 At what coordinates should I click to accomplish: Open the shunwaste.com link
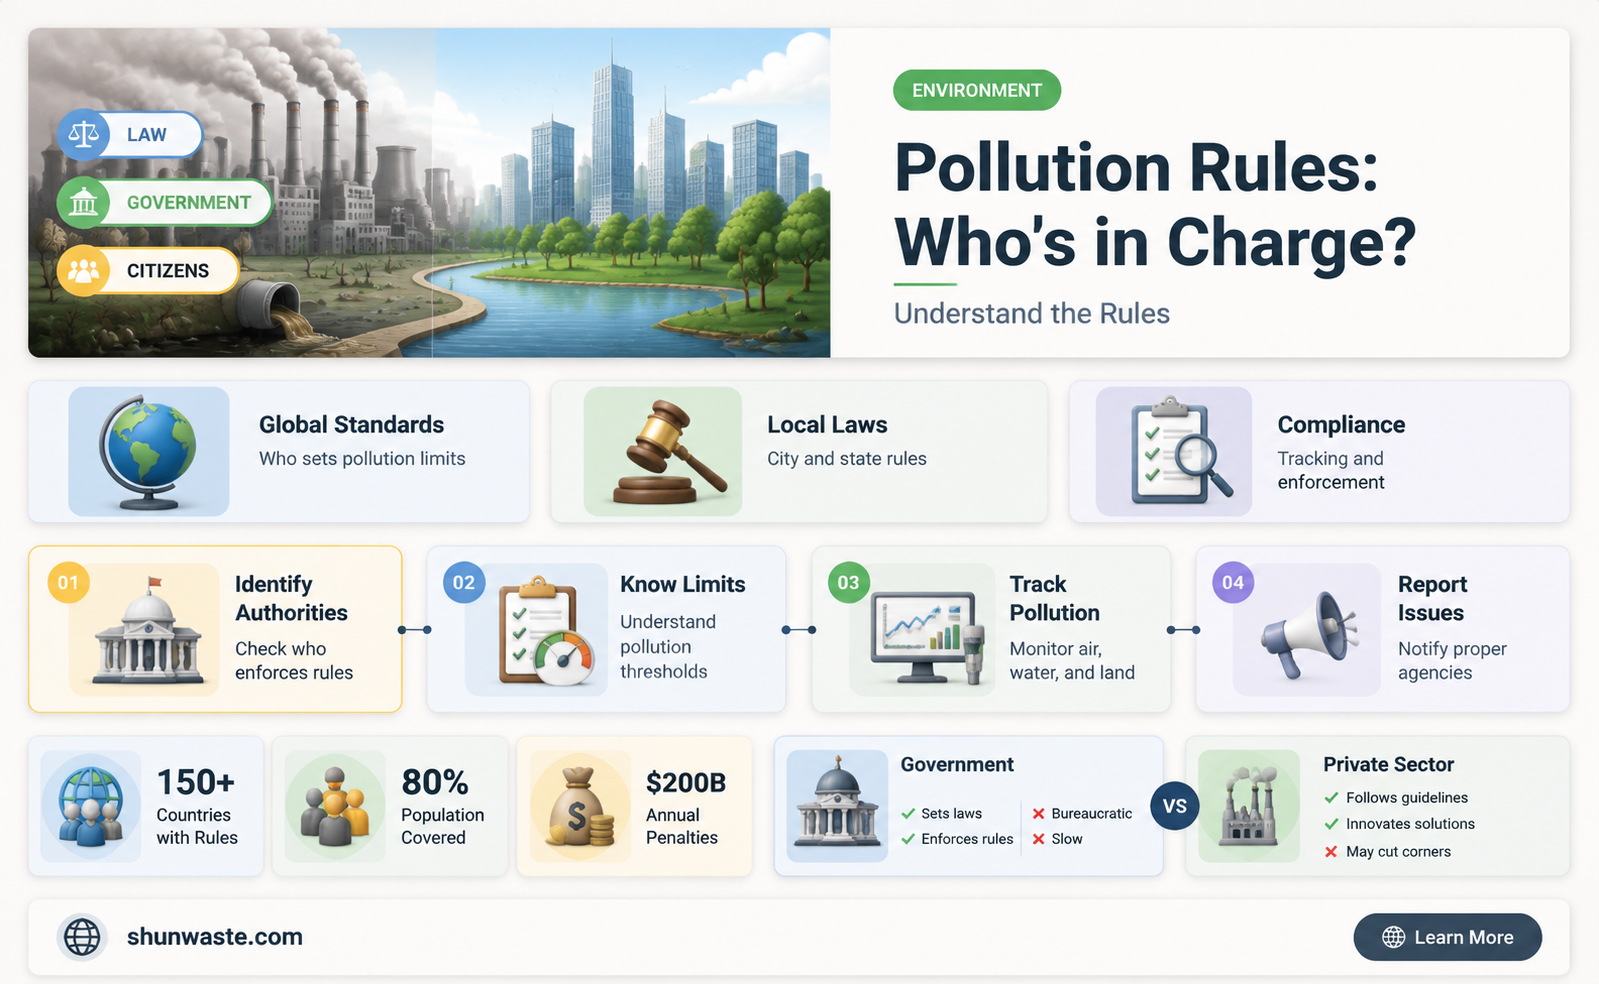(x=215, y=937)
